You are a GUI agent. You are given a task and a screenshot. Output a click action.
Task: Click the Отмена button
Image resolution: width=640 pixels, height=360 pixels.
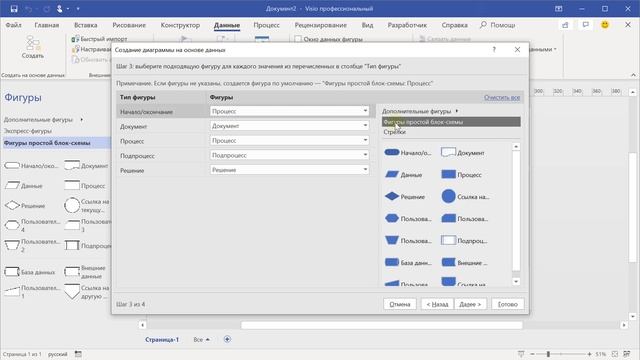(400, 304)
